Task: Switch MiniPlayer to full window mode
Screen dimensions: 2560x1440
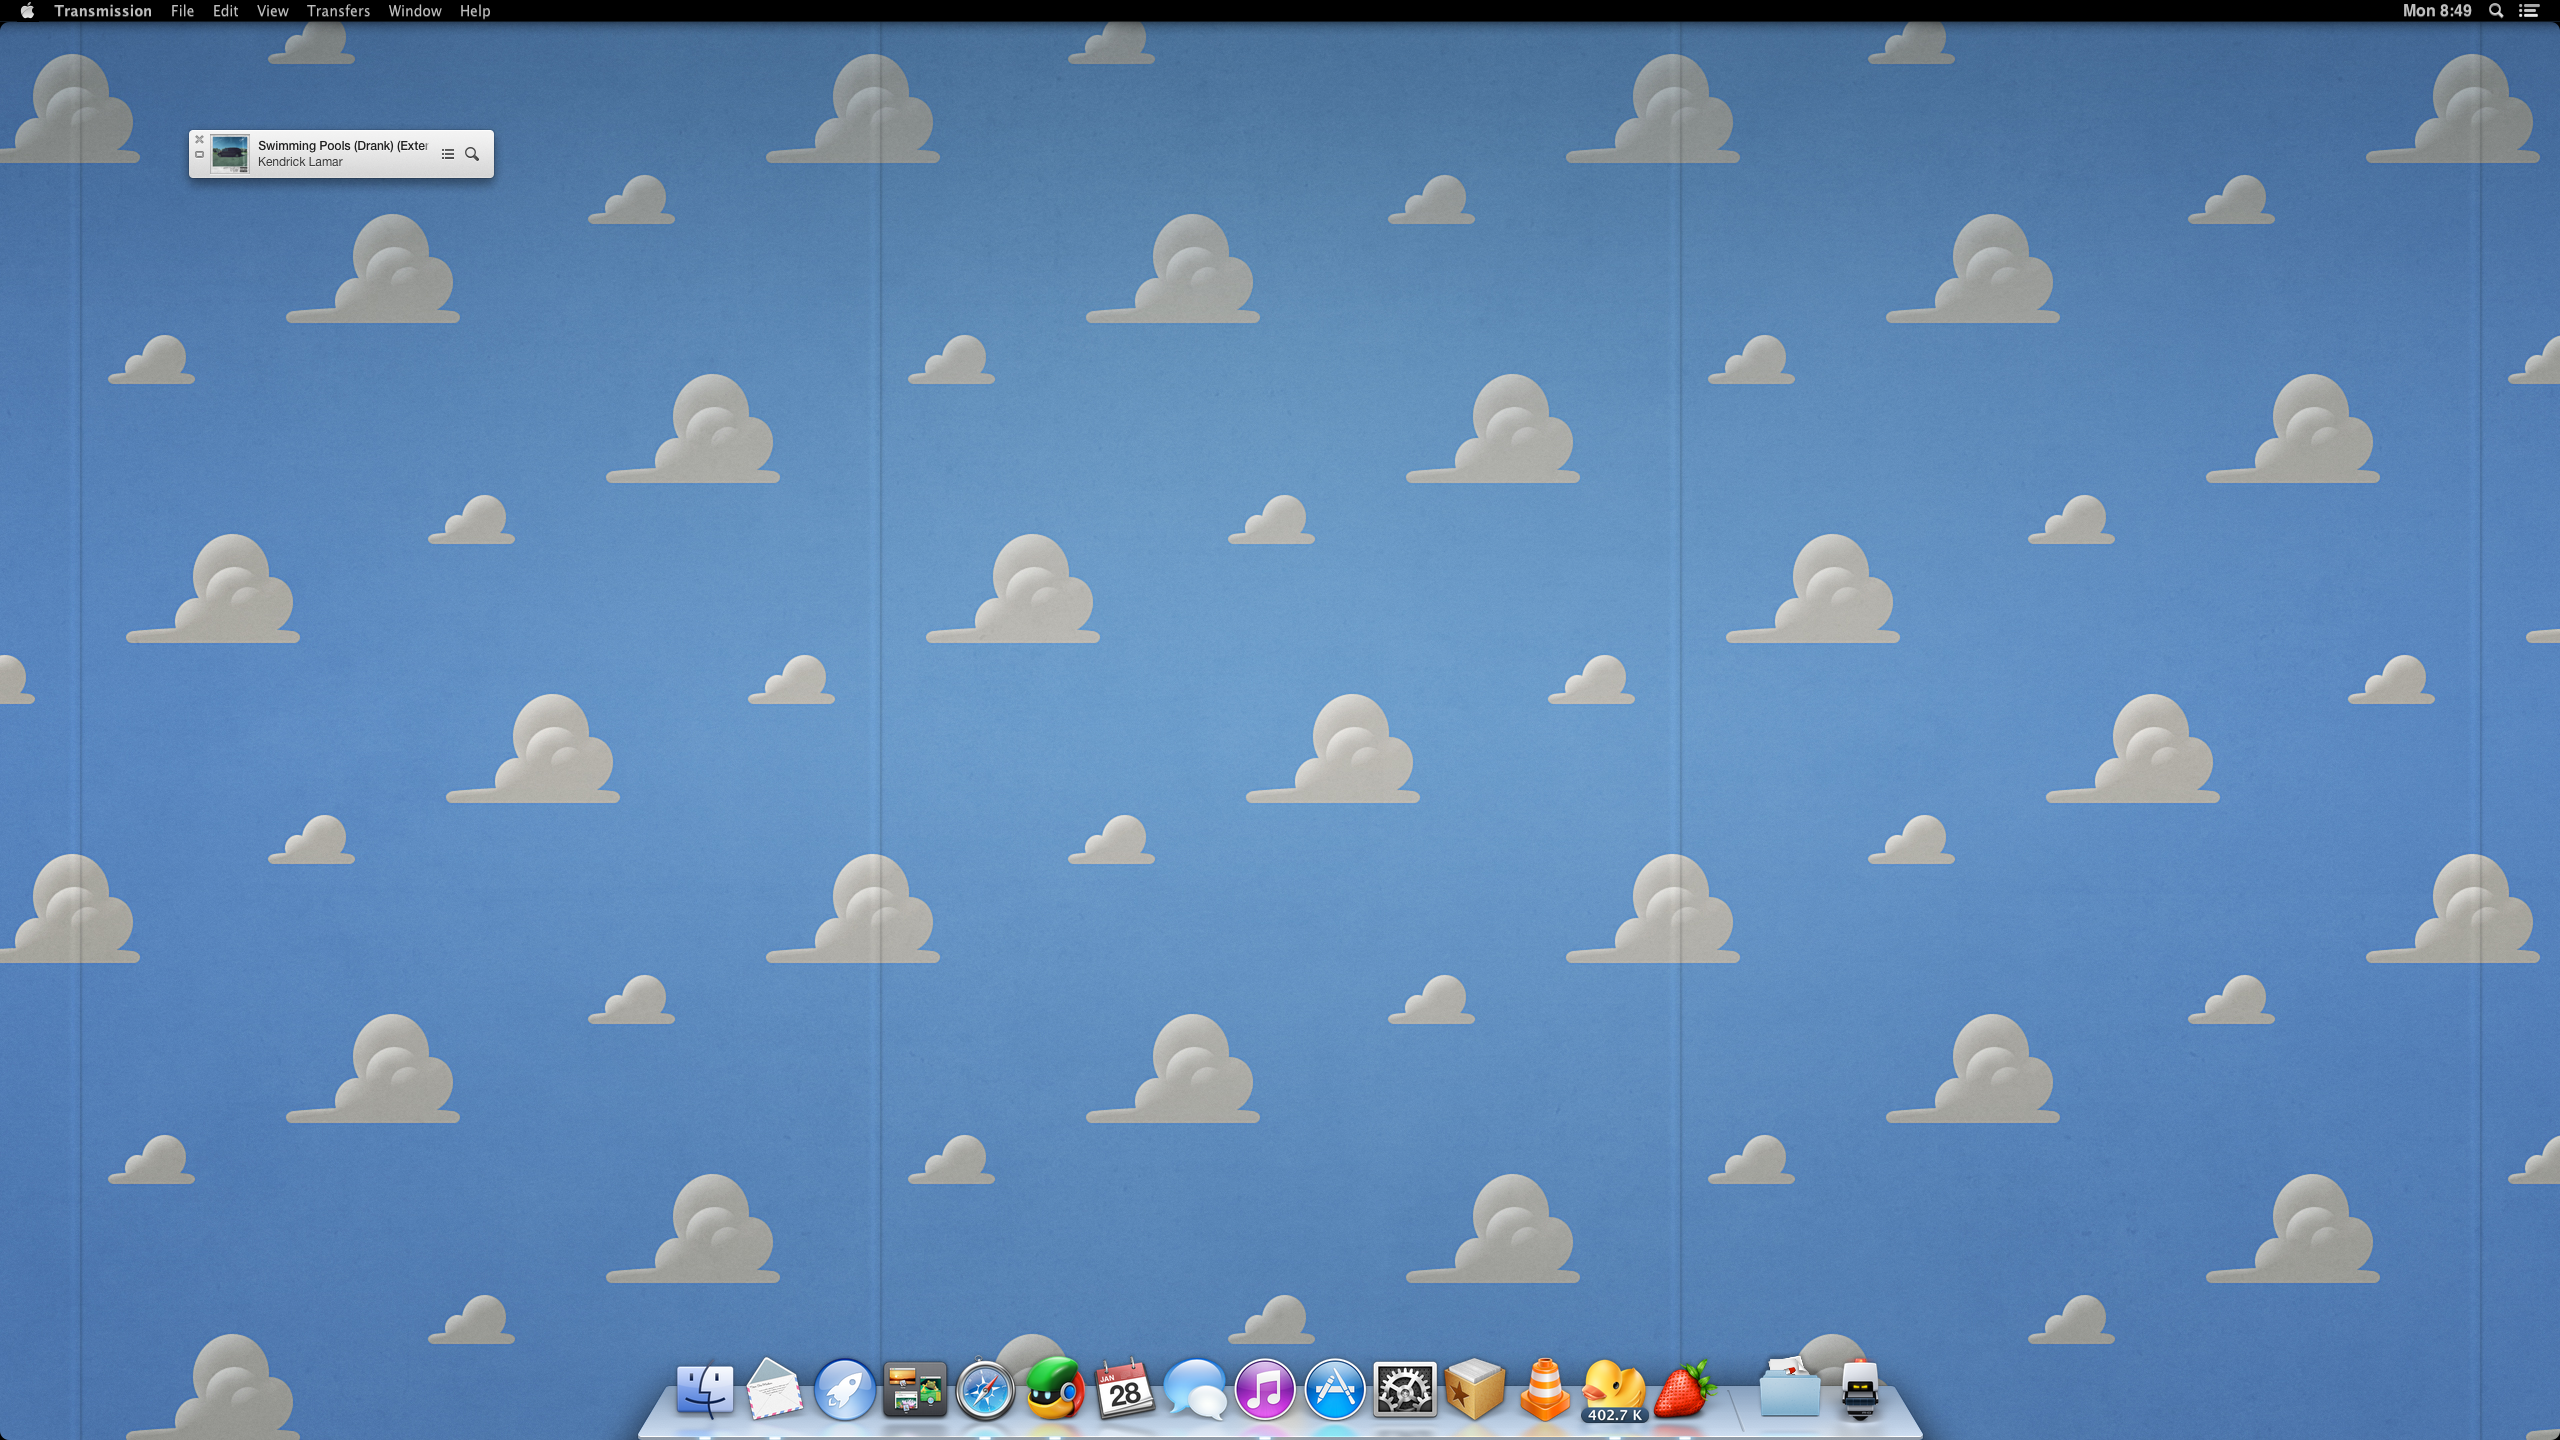Action: 199,155
